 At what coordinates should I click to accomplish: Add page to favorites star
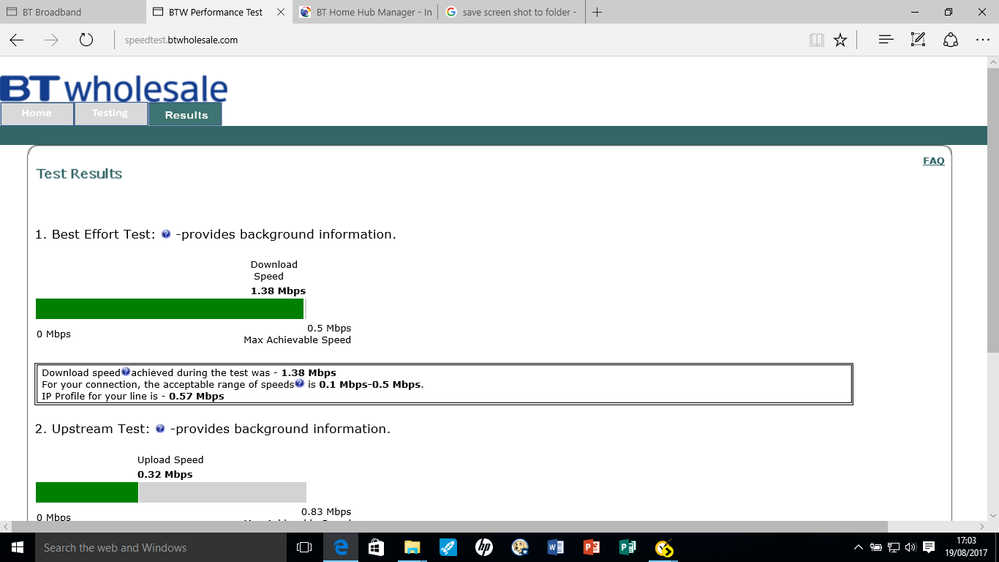840,40
